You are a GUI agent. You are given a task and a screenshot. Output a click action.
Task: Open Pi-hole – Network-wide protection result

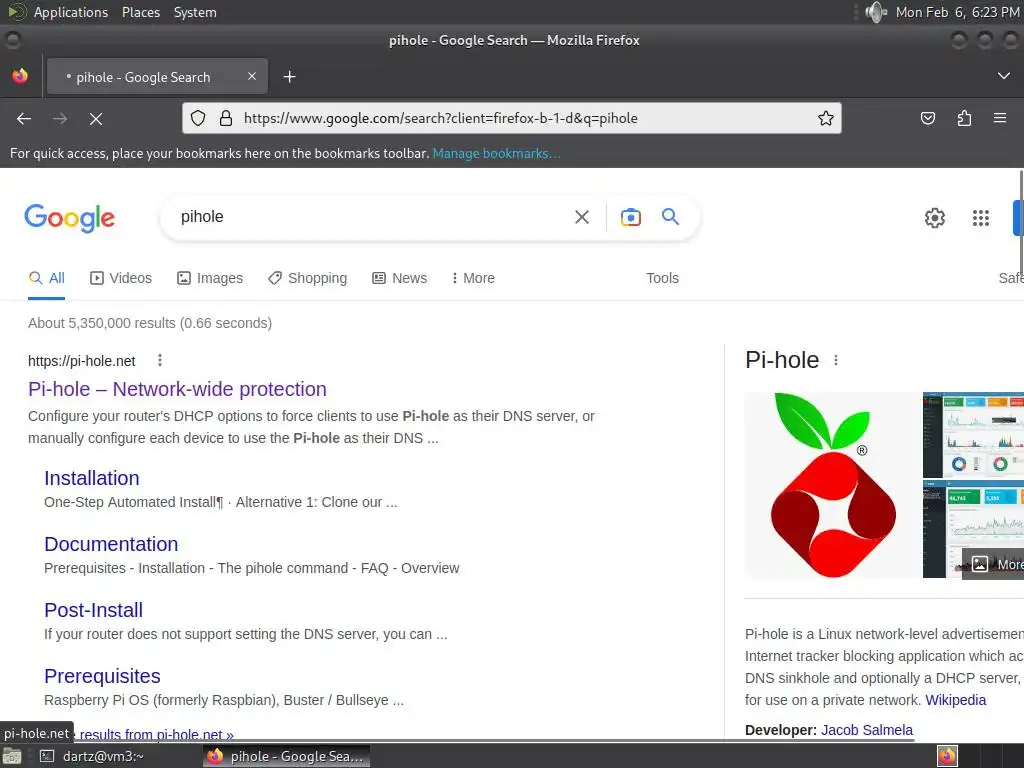(x=177, y=389)
